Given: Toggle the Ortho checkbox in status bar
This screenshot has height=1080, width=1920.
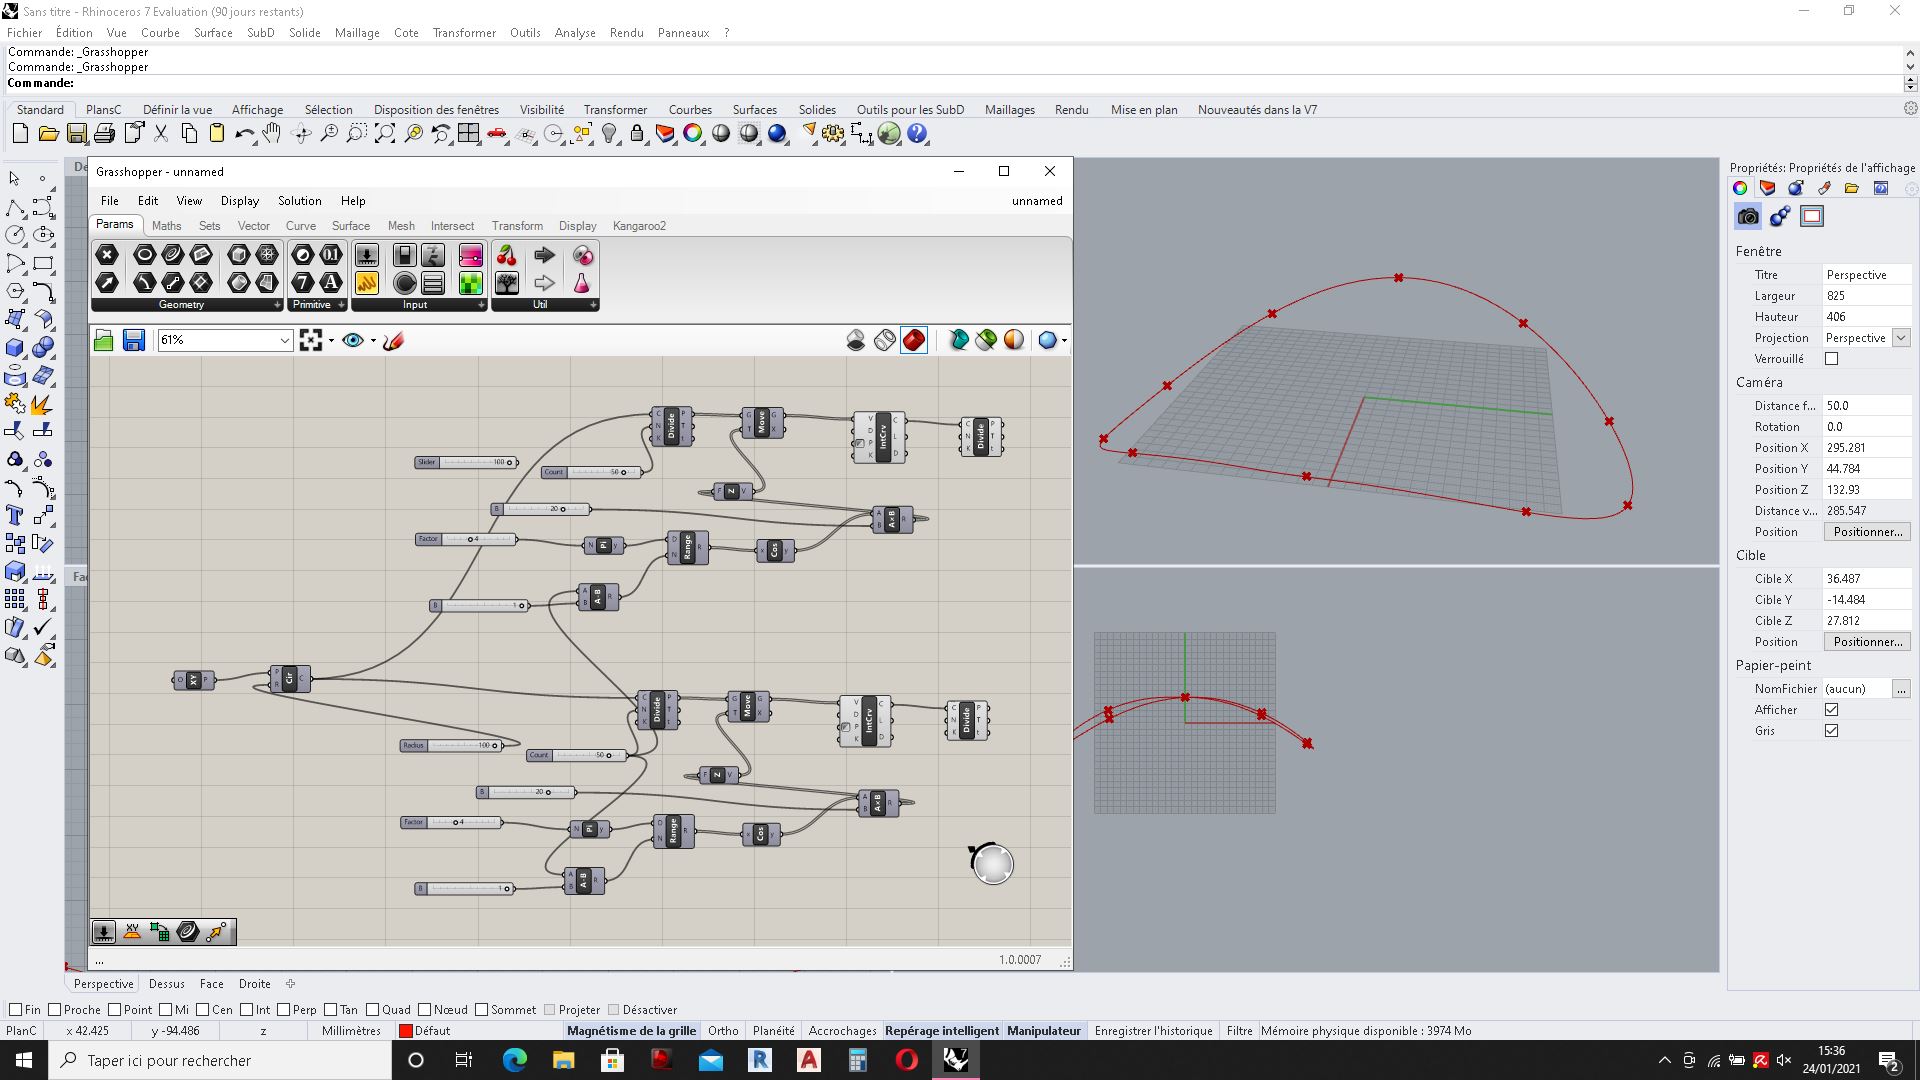Looking at the screenshot, I should pyautogui.click(x=723, y=1030).
